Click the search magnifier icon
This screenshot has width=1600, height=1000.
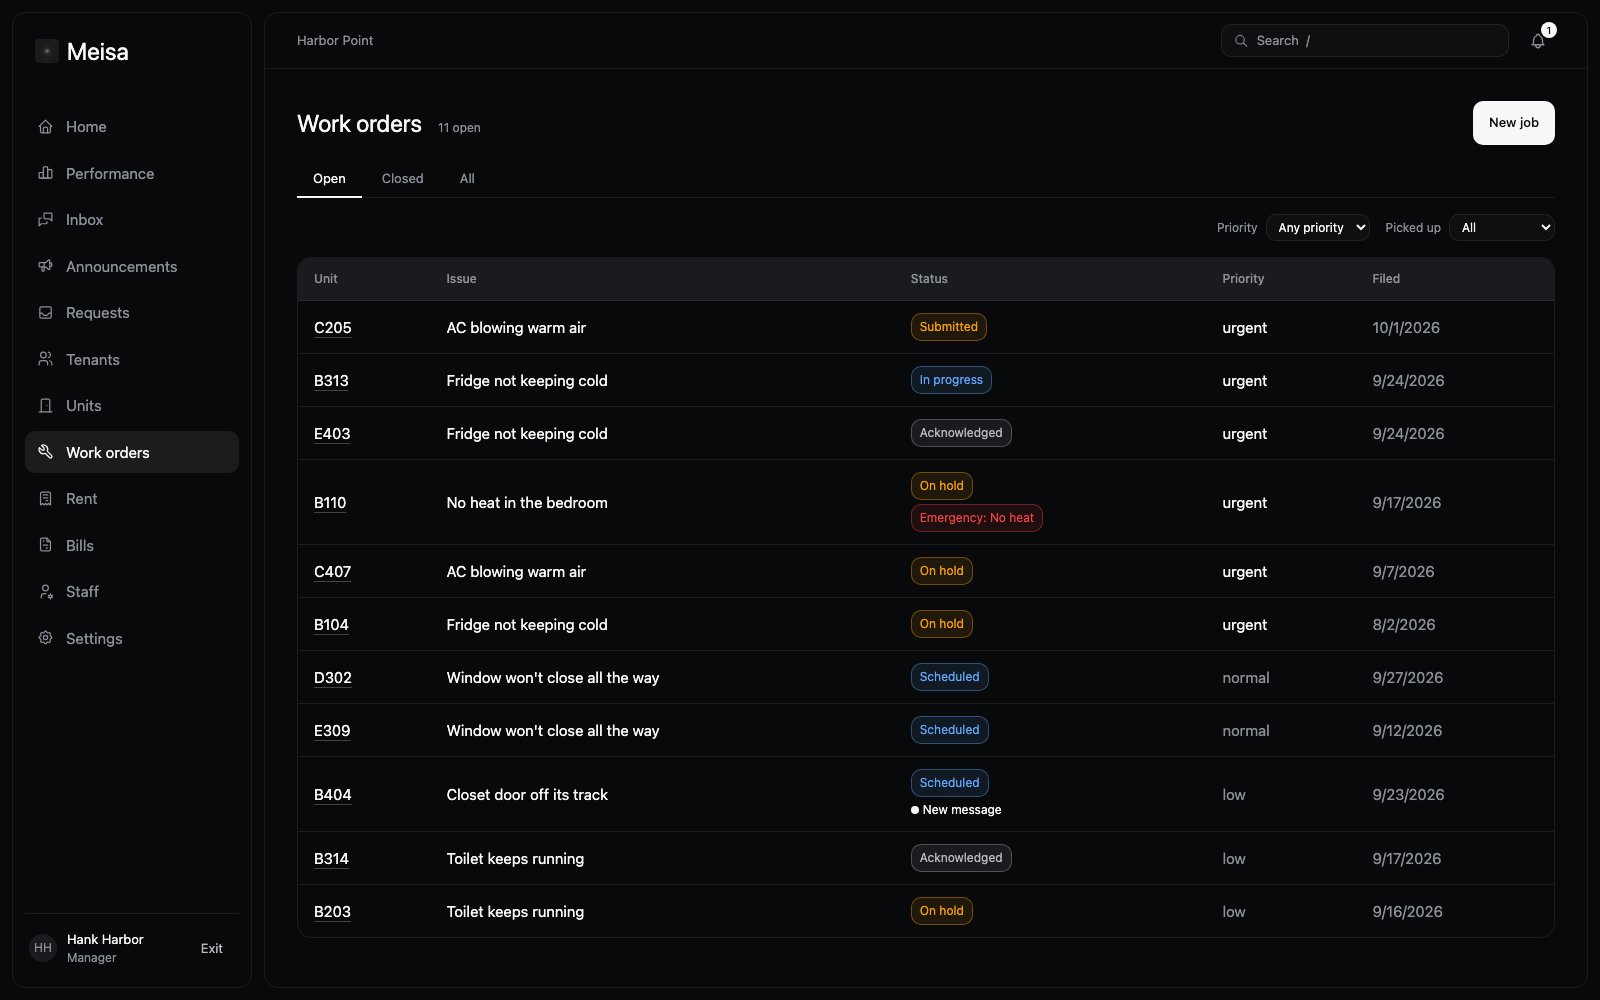point(1241,41)
